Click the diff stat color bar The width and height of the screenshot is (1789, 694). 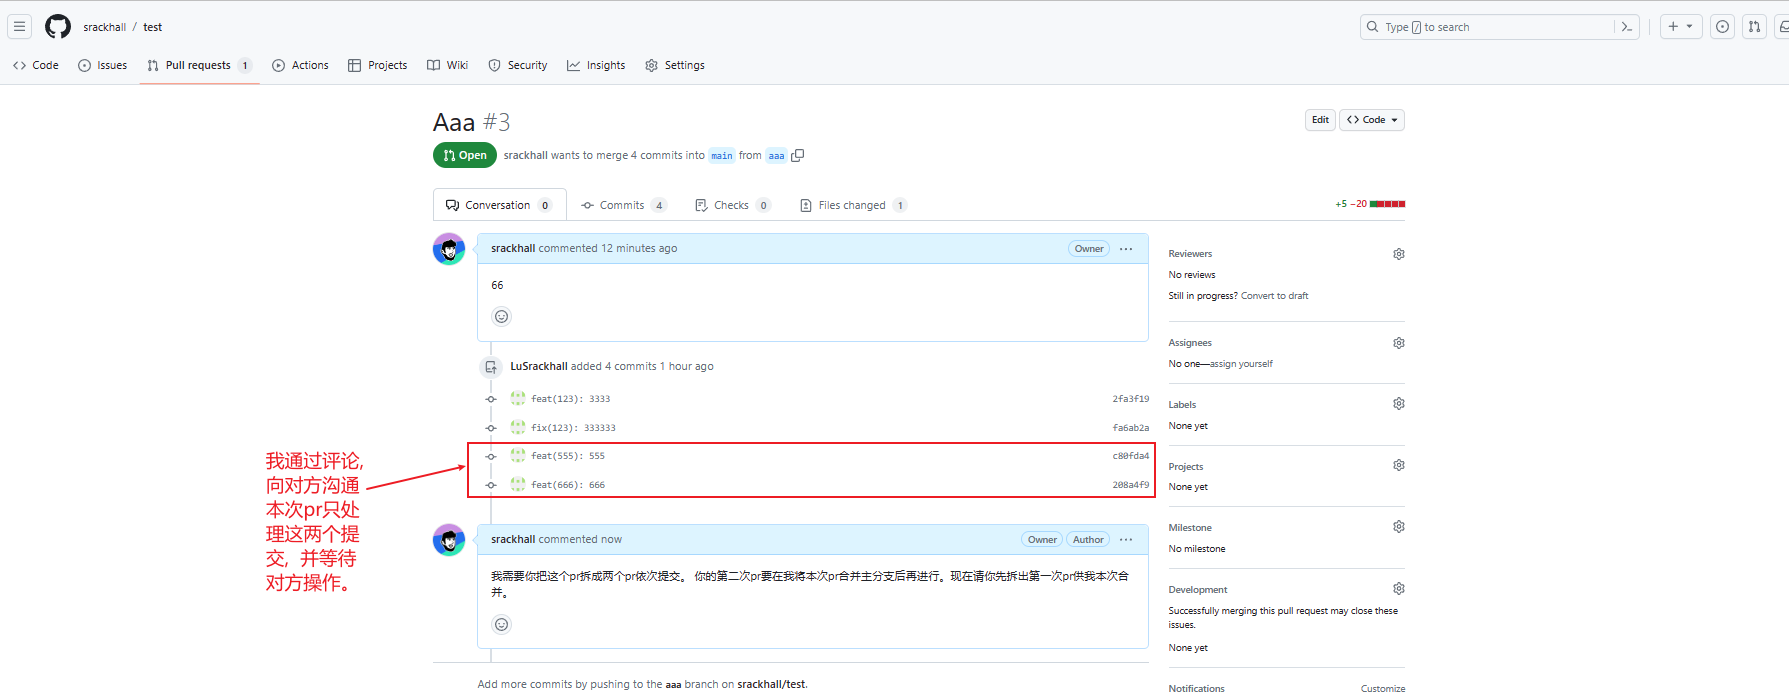1387,204
